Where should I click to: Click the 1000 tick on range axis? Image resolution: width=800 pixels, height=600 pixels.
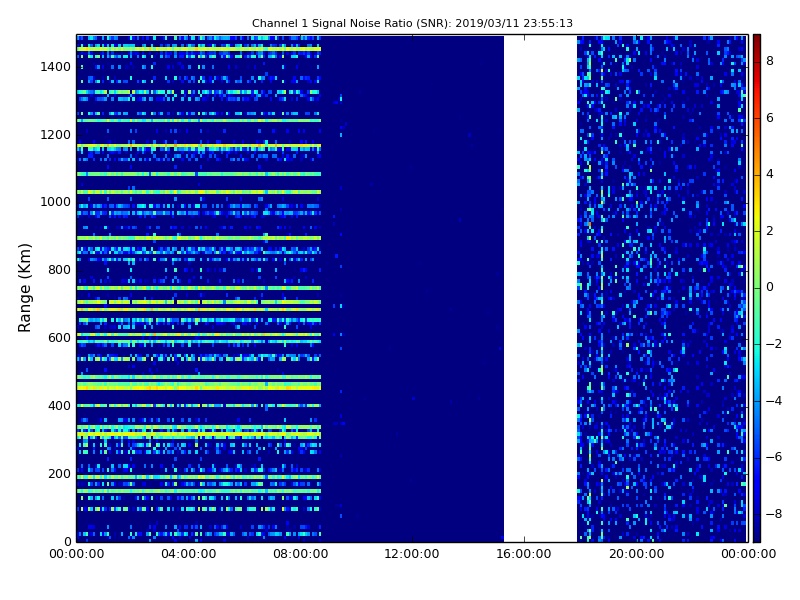pyautogui.click(x=56, y=202)
